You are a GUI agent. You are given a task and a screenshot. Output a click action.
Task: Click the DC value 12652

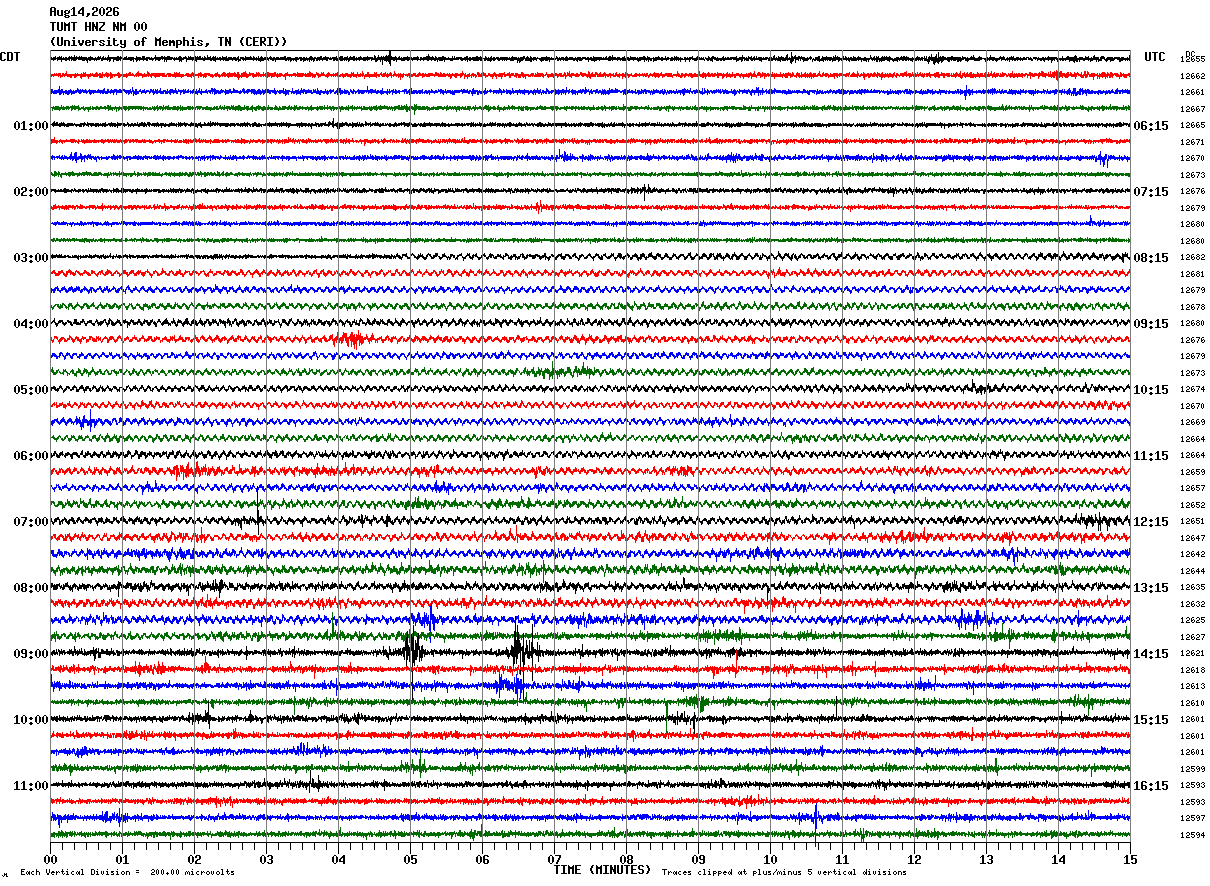(1193, 505)
